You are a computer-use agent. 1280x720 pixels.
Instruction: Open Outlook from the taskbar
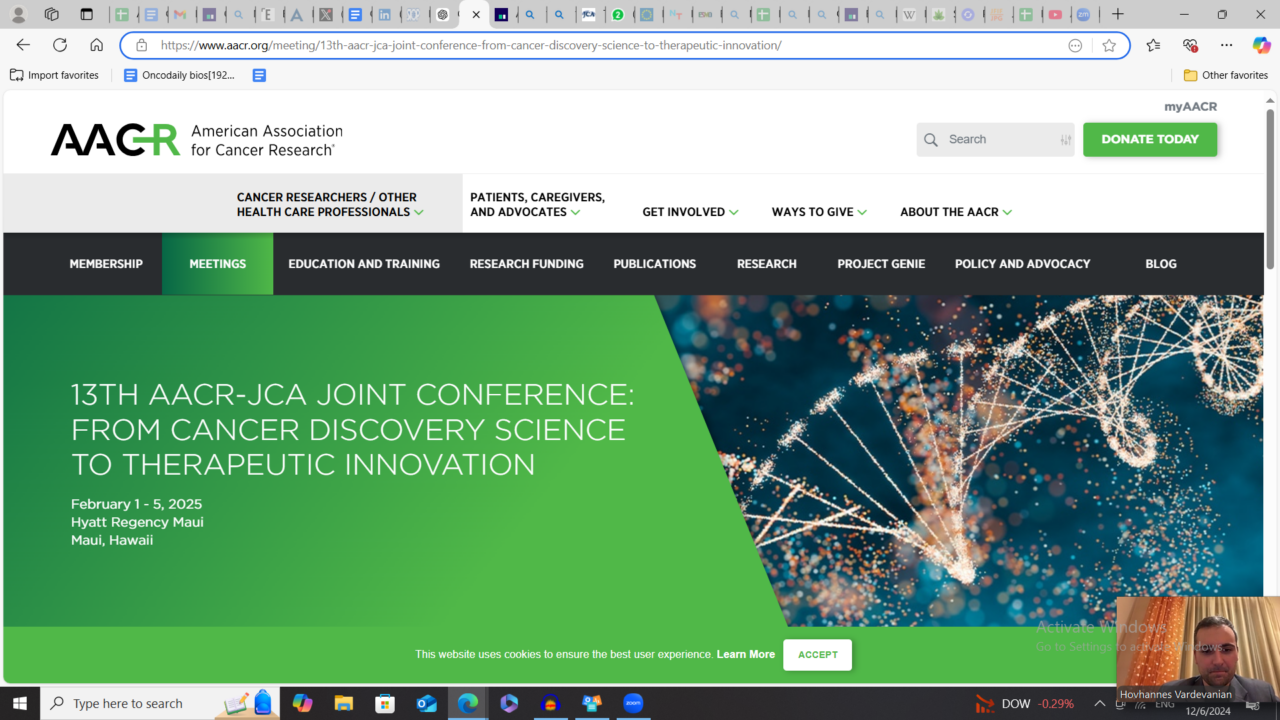pyautogui.click(x=427, y=703)
